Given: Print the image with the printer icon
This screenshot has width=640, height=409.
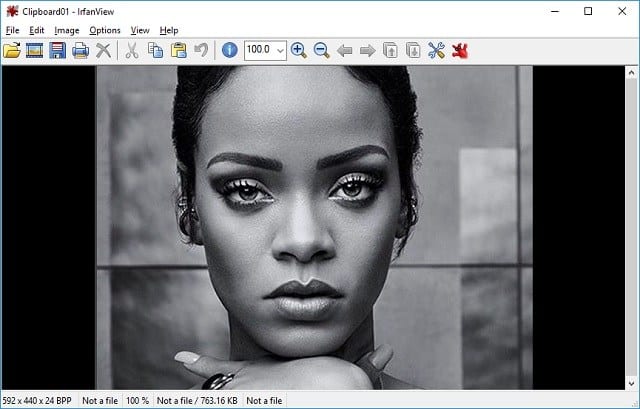Looking at the screenshot, I should coord(79,50).
